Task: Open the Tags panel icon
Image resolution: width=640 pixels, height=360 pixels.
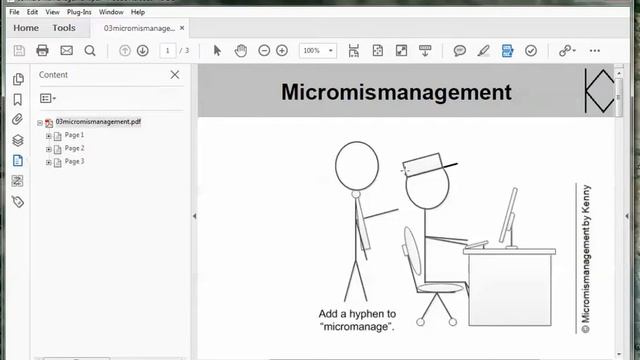Action: point(18,202)
